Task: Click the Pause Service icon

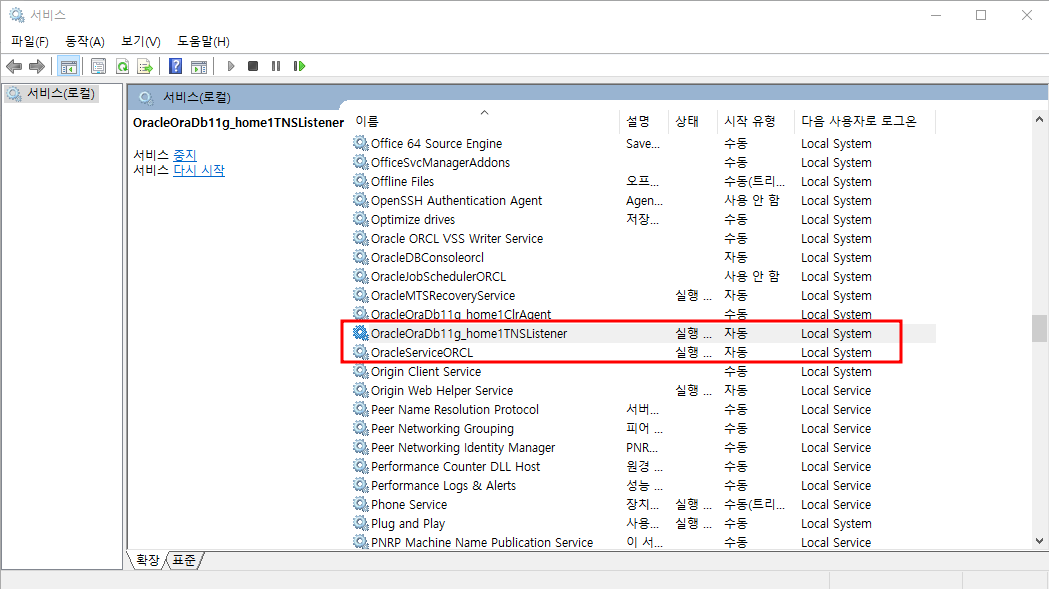Action: pos(276,66)
